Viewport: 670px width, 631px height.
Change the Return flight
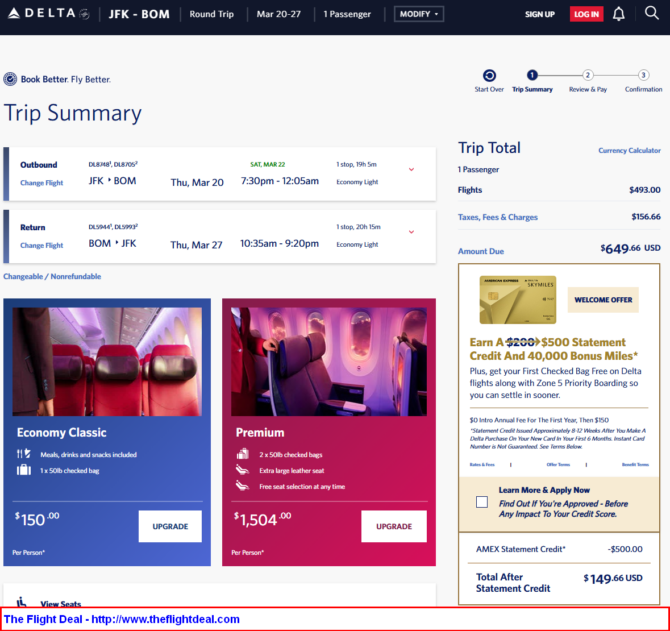41,245
